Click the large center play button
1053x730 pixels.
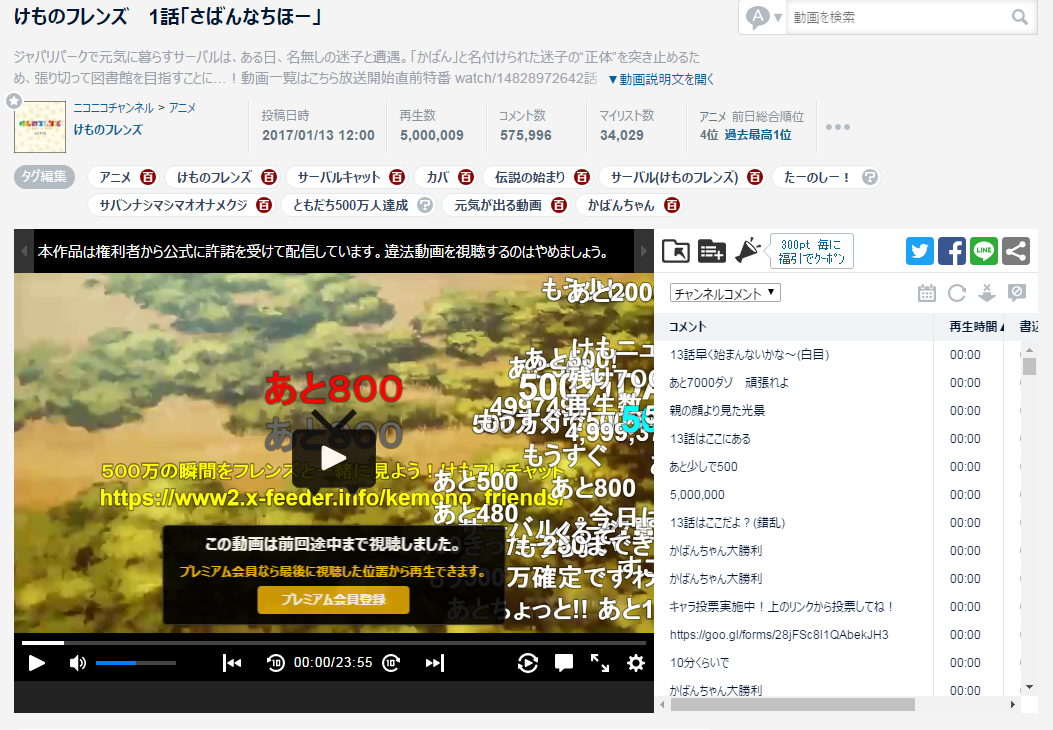pos(334,459)
